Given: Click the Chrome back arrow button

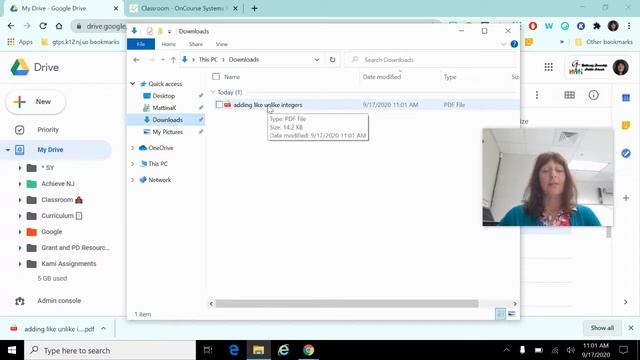Looking at the screenshot, I should coord(11,26).
